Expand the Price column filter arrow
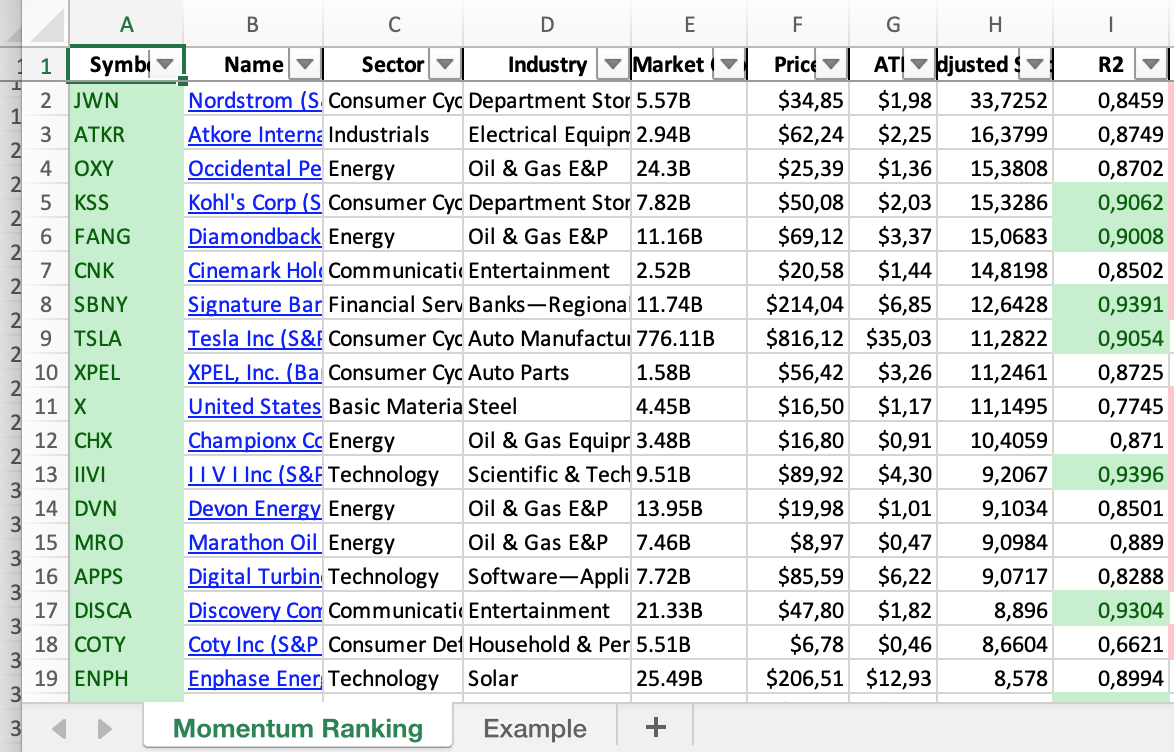The image size is (1174, 752). tap(832, 65)
